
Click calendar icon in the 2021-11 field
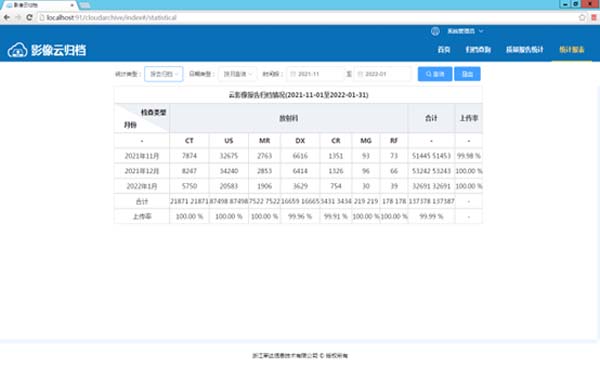coord(293,74)
